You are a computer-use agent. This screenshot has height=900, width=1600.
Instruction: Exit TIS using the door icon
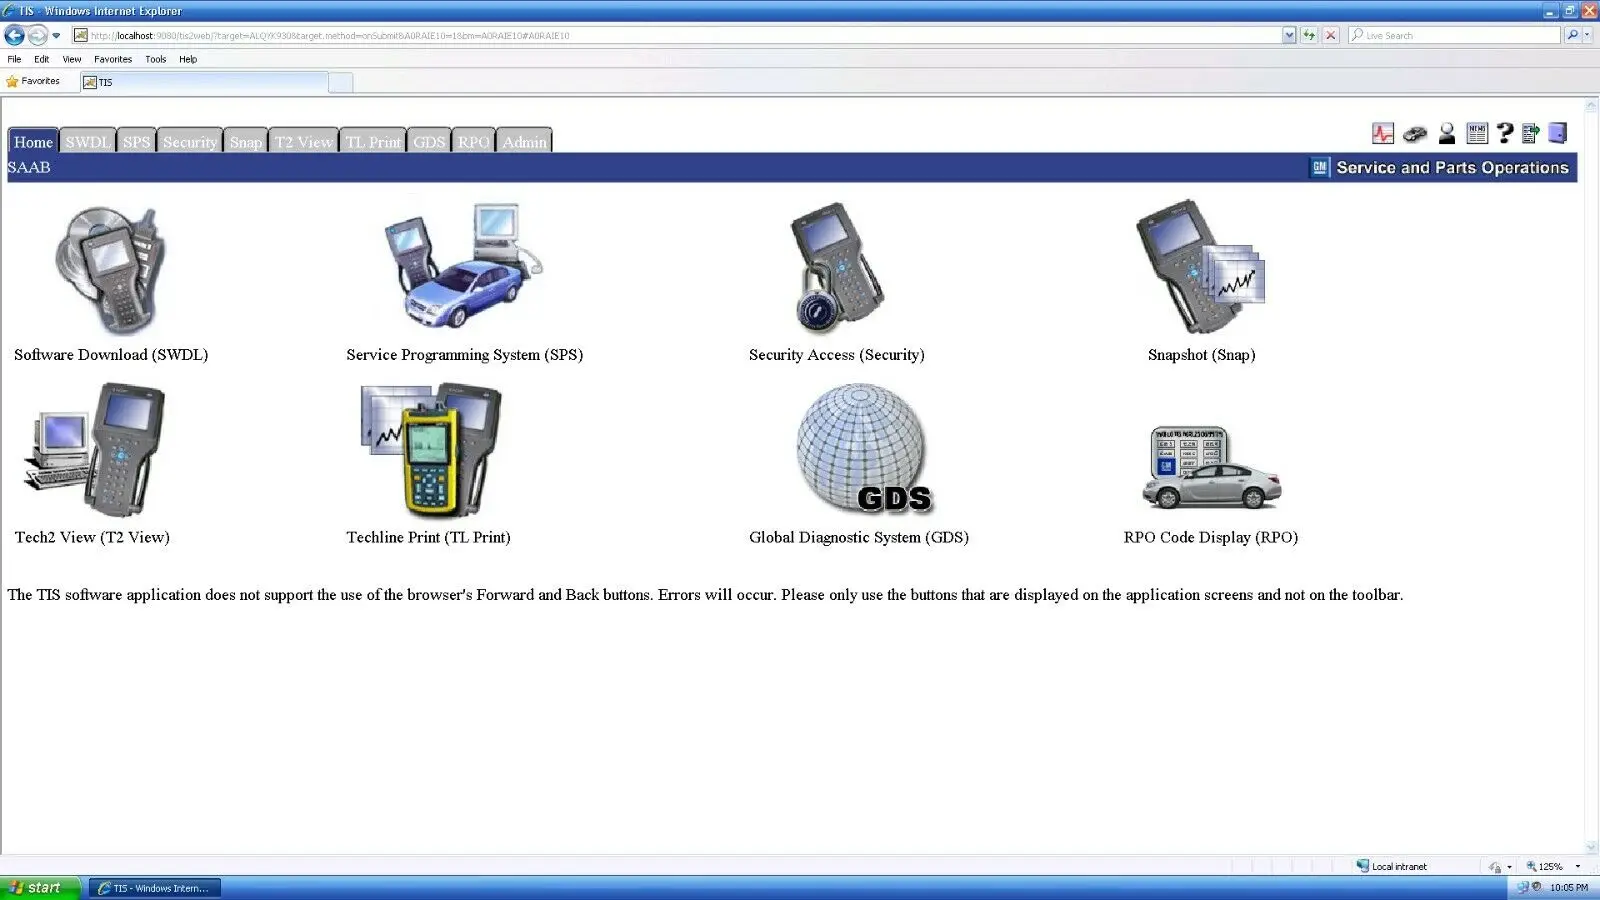pyautogui.click(x=1557, y=133)
